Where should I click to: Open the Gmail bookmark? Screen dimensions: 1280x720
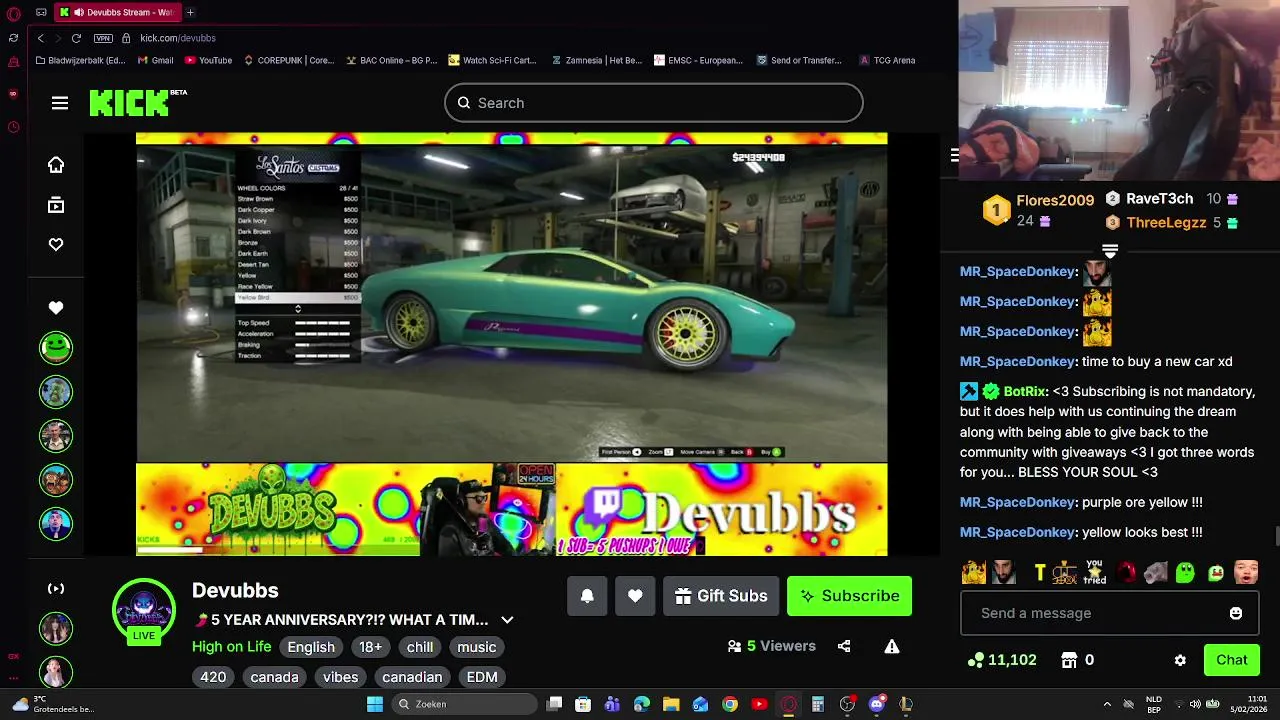click(x=156, y=60)
